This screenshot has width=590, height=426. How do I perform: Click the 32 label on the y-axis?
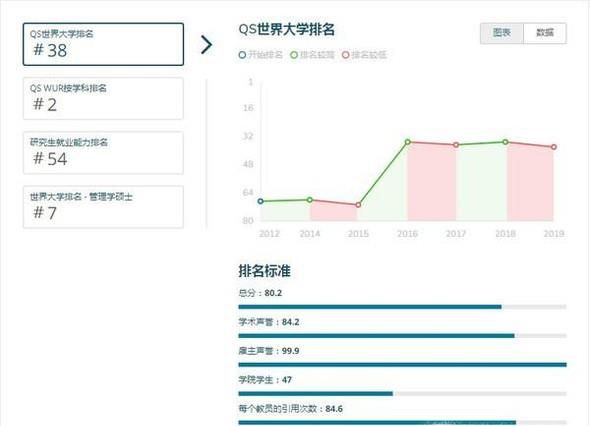click(x=248, y=136)
